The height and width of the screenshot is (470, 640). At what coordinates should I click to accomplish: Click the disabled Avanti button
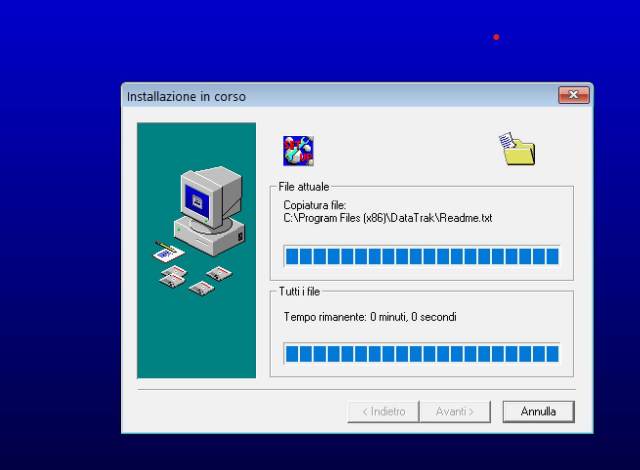[x=455, y=411]
